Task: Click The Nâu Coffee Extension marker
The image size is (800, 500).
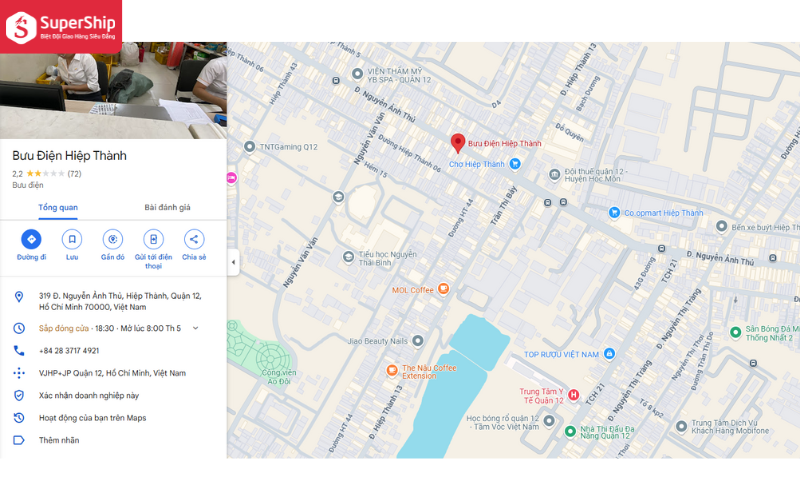Action: (x=392, y=370)
